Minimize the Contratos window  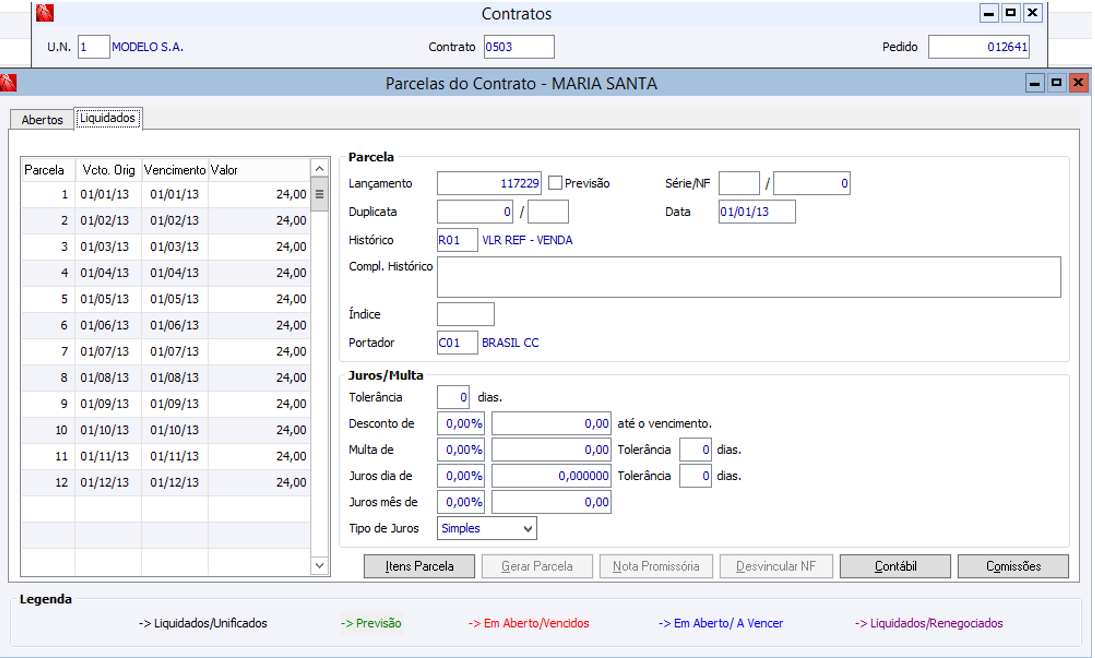pos(989,13)
